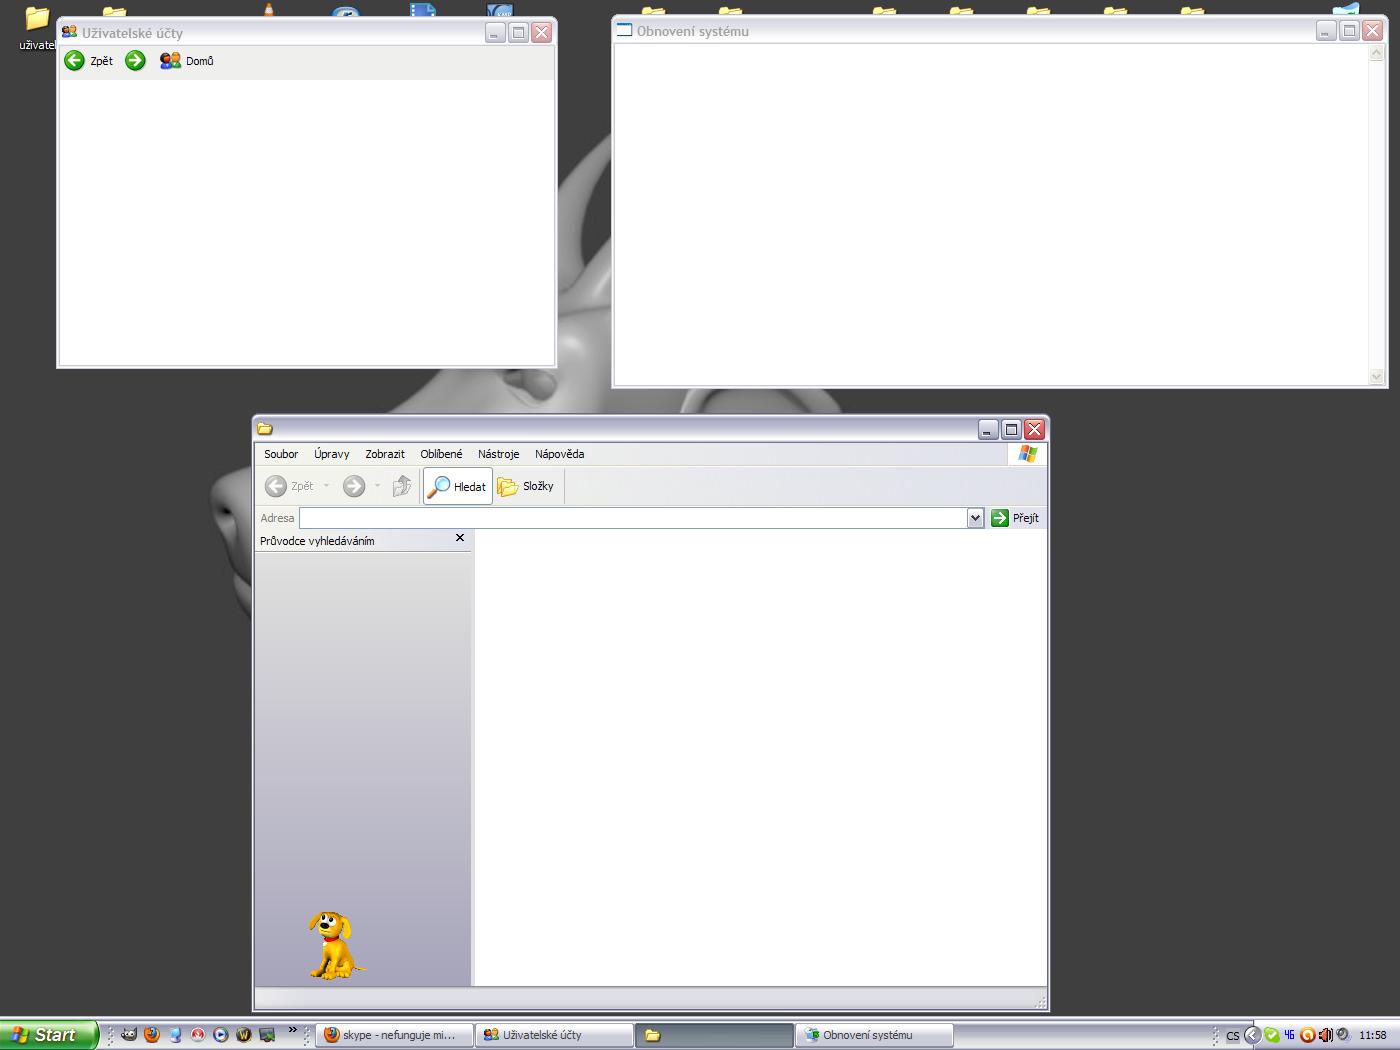This screenshot has width=1400, height=1050.
Task: Click the Explorer window resize grip
Action: [x=1040, y=1001]
